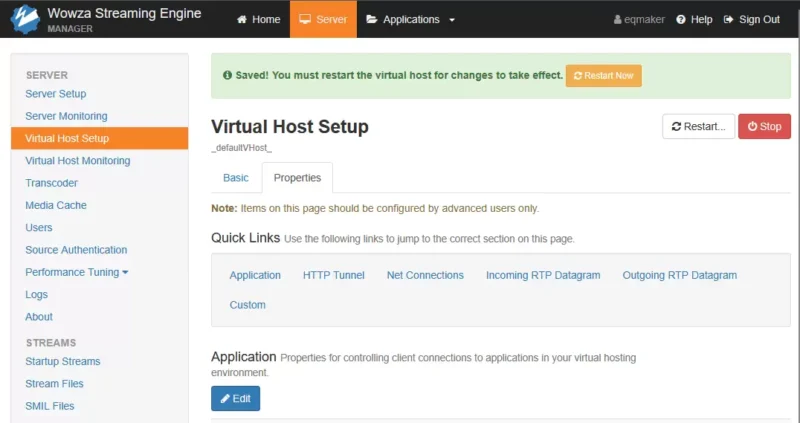The height and width of the screenshot is (423, 800).
Task: Click the Sign Out arrow icon
Action: [x=729, y=19]
